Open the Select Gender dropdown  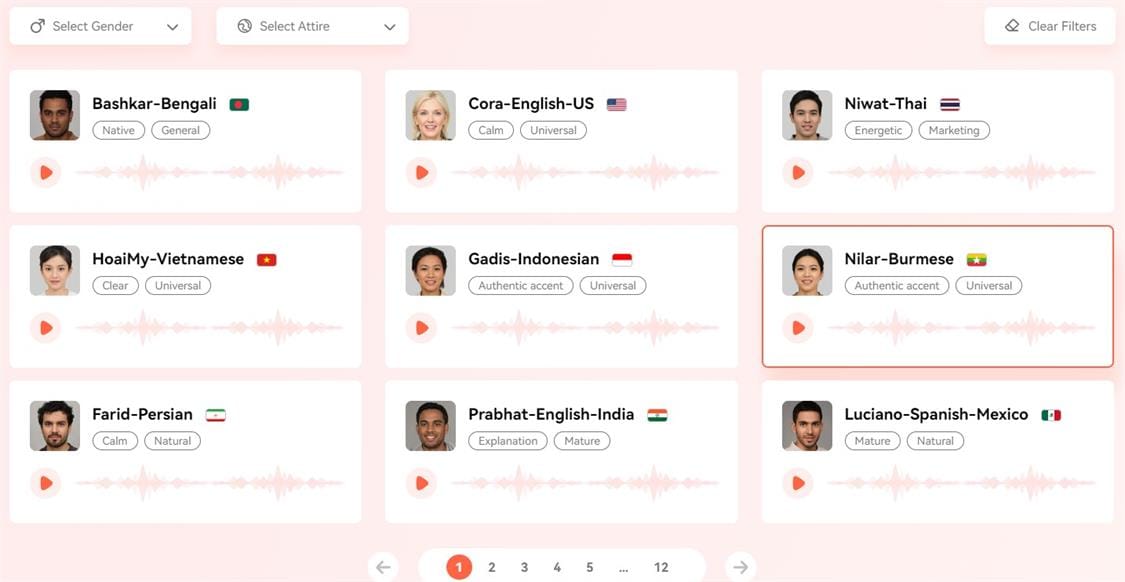(x=100, y=27)
